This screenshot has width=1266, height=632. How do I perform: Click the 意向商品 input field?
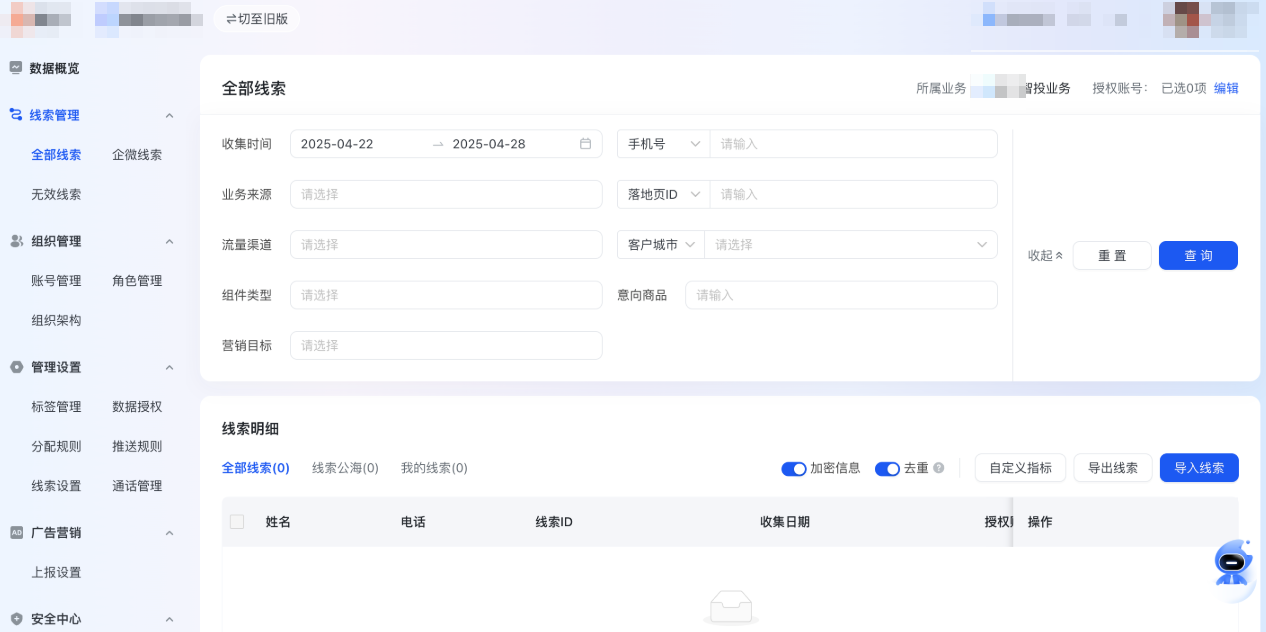(x=841, y=295)
